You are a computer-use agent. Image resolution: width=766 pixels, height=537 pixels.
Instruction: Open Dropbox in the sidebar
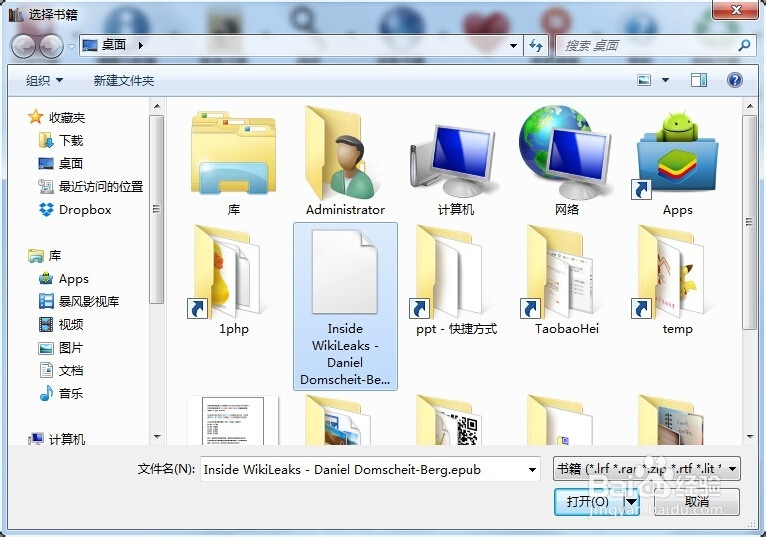(75, 210)
